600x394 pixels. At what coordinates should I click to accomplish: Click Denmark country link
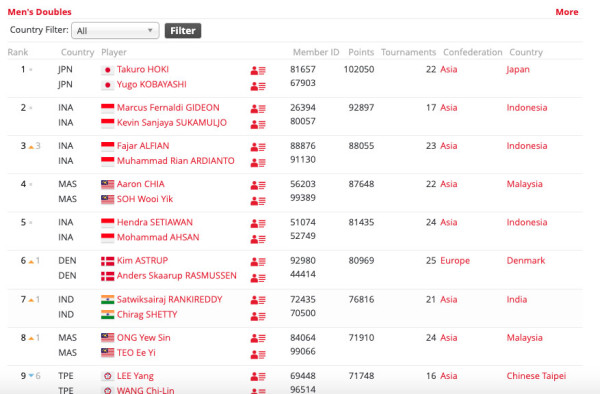click(x=526, y=260)
